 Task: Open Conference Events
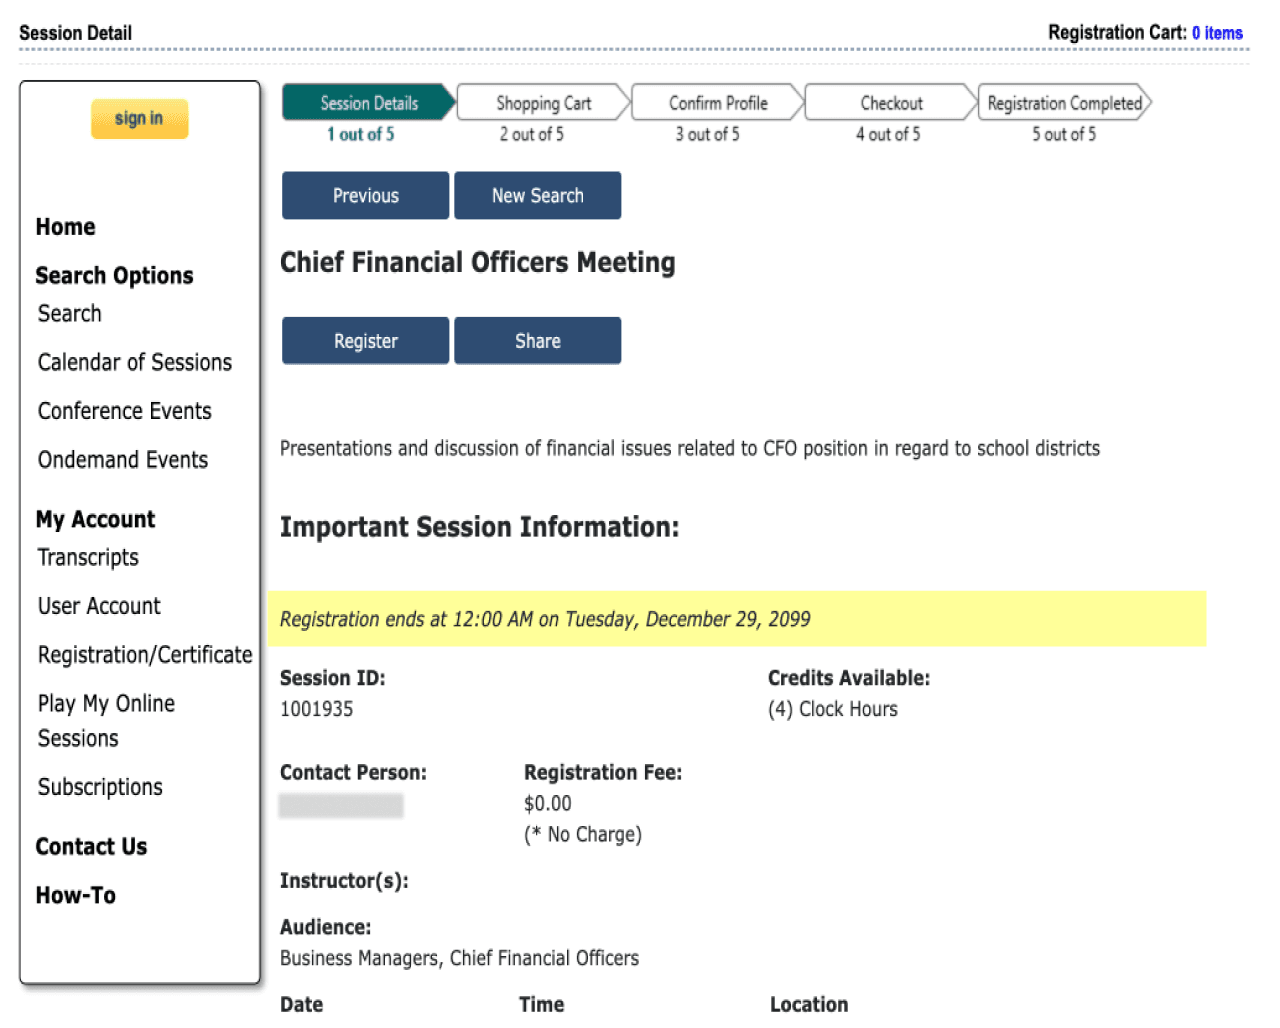point(125,411)
